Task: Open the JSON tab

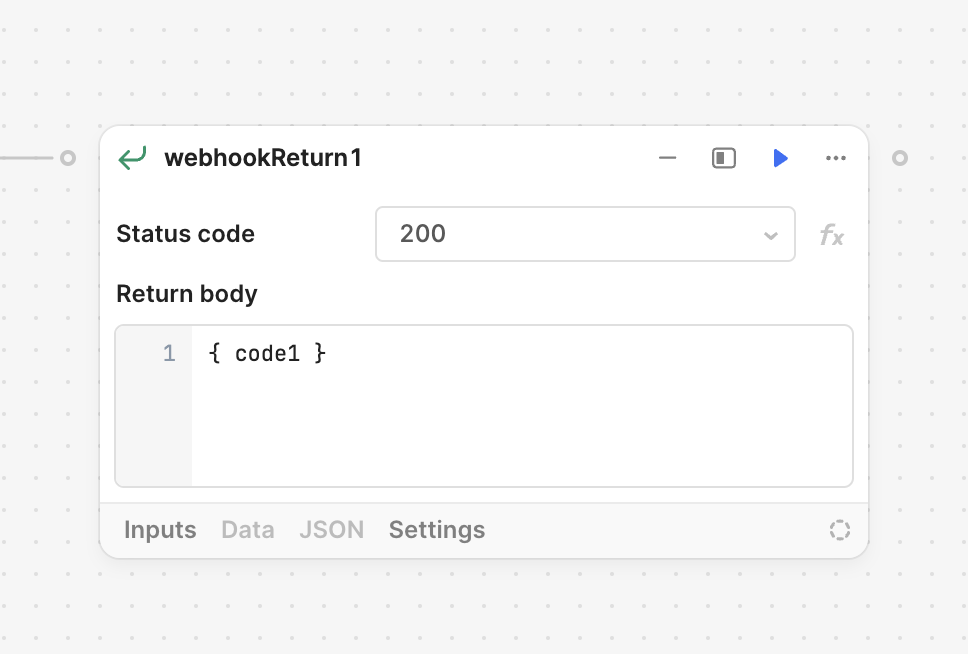Action: pos(332,530)
